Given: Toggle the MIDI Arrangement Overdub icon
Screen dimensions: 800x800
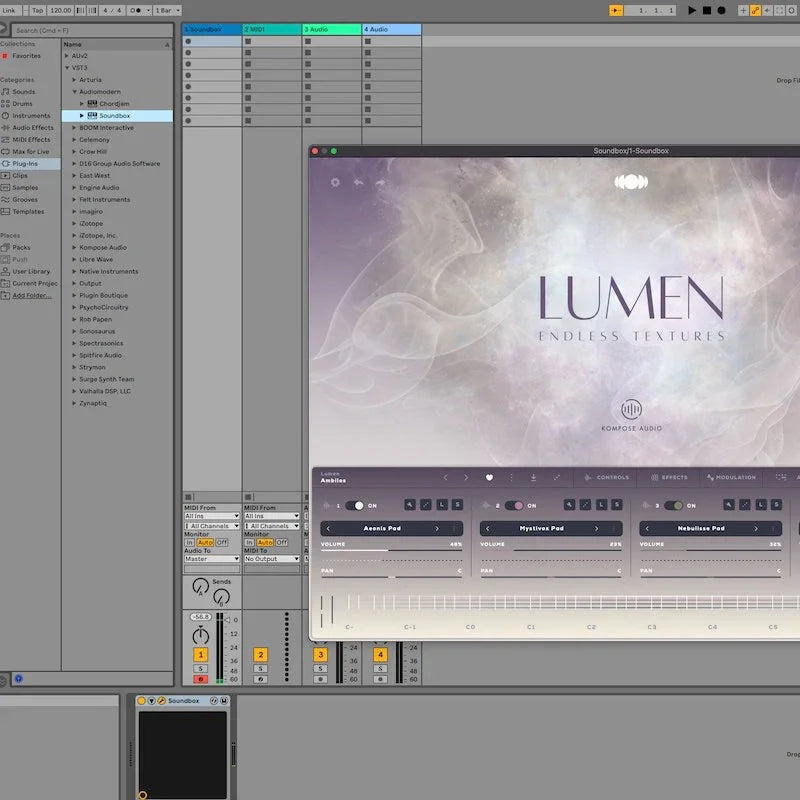Looking at the screenshot, I should pyautogui.click(x=742, y=10).
